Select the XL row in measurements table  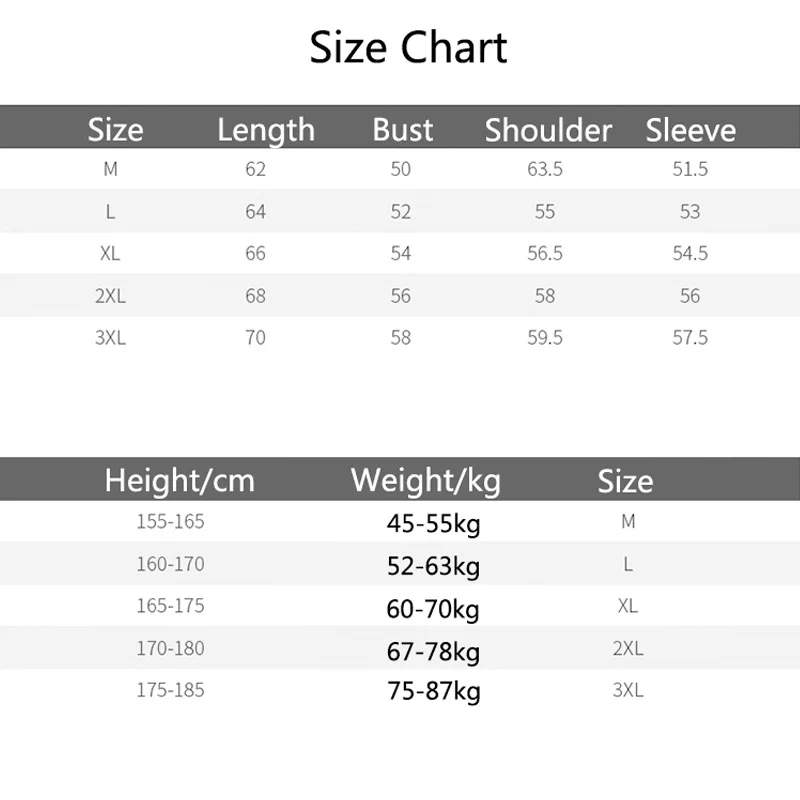point(110,254)
